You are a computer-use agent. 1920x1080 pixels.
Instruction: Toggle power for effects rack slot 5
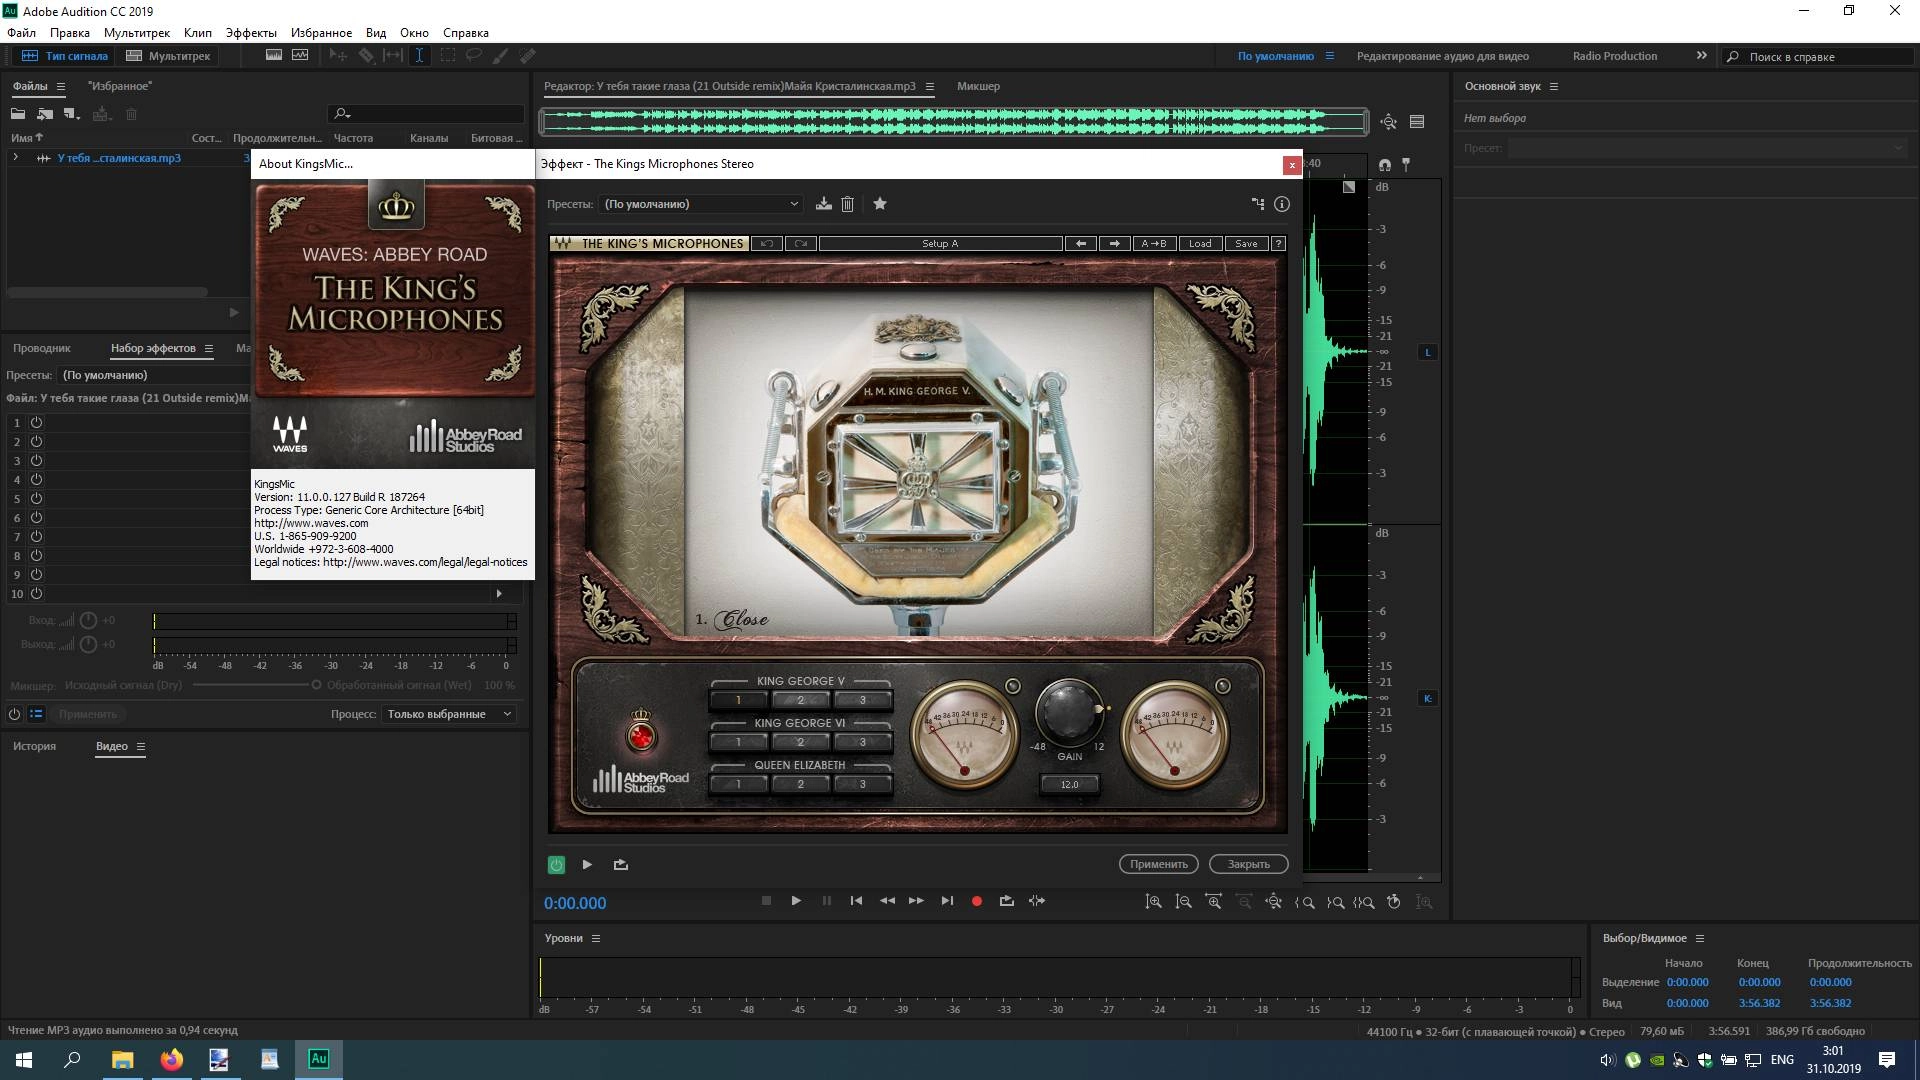point(36,498)
